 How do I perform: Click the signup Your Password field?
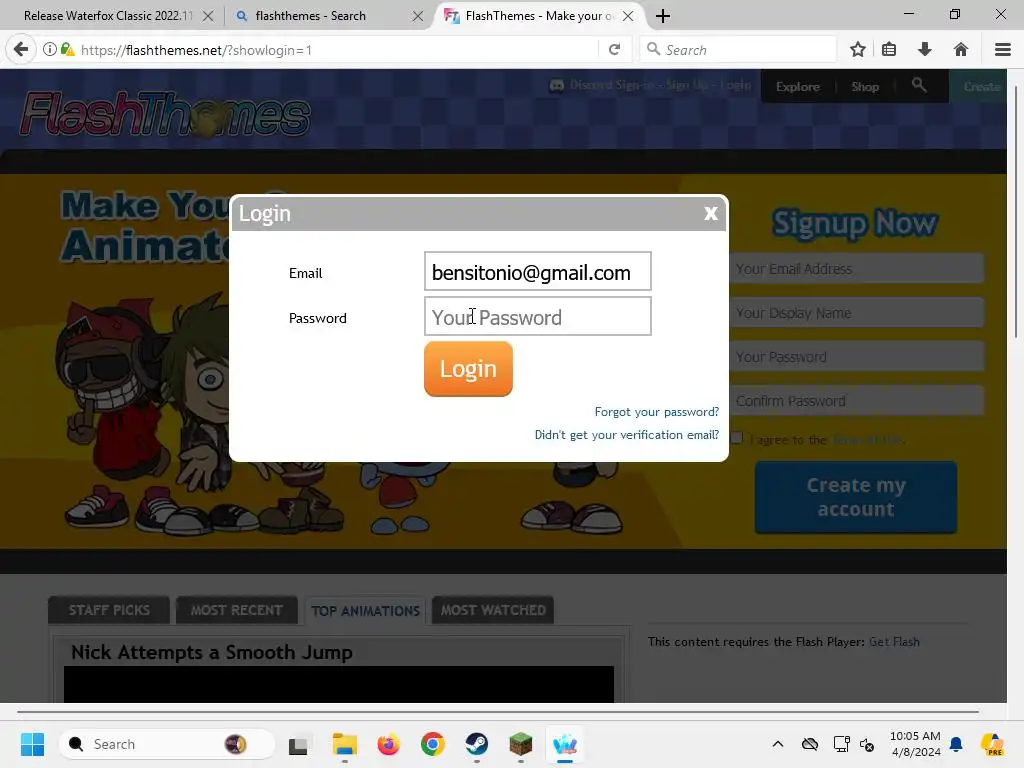856,357
